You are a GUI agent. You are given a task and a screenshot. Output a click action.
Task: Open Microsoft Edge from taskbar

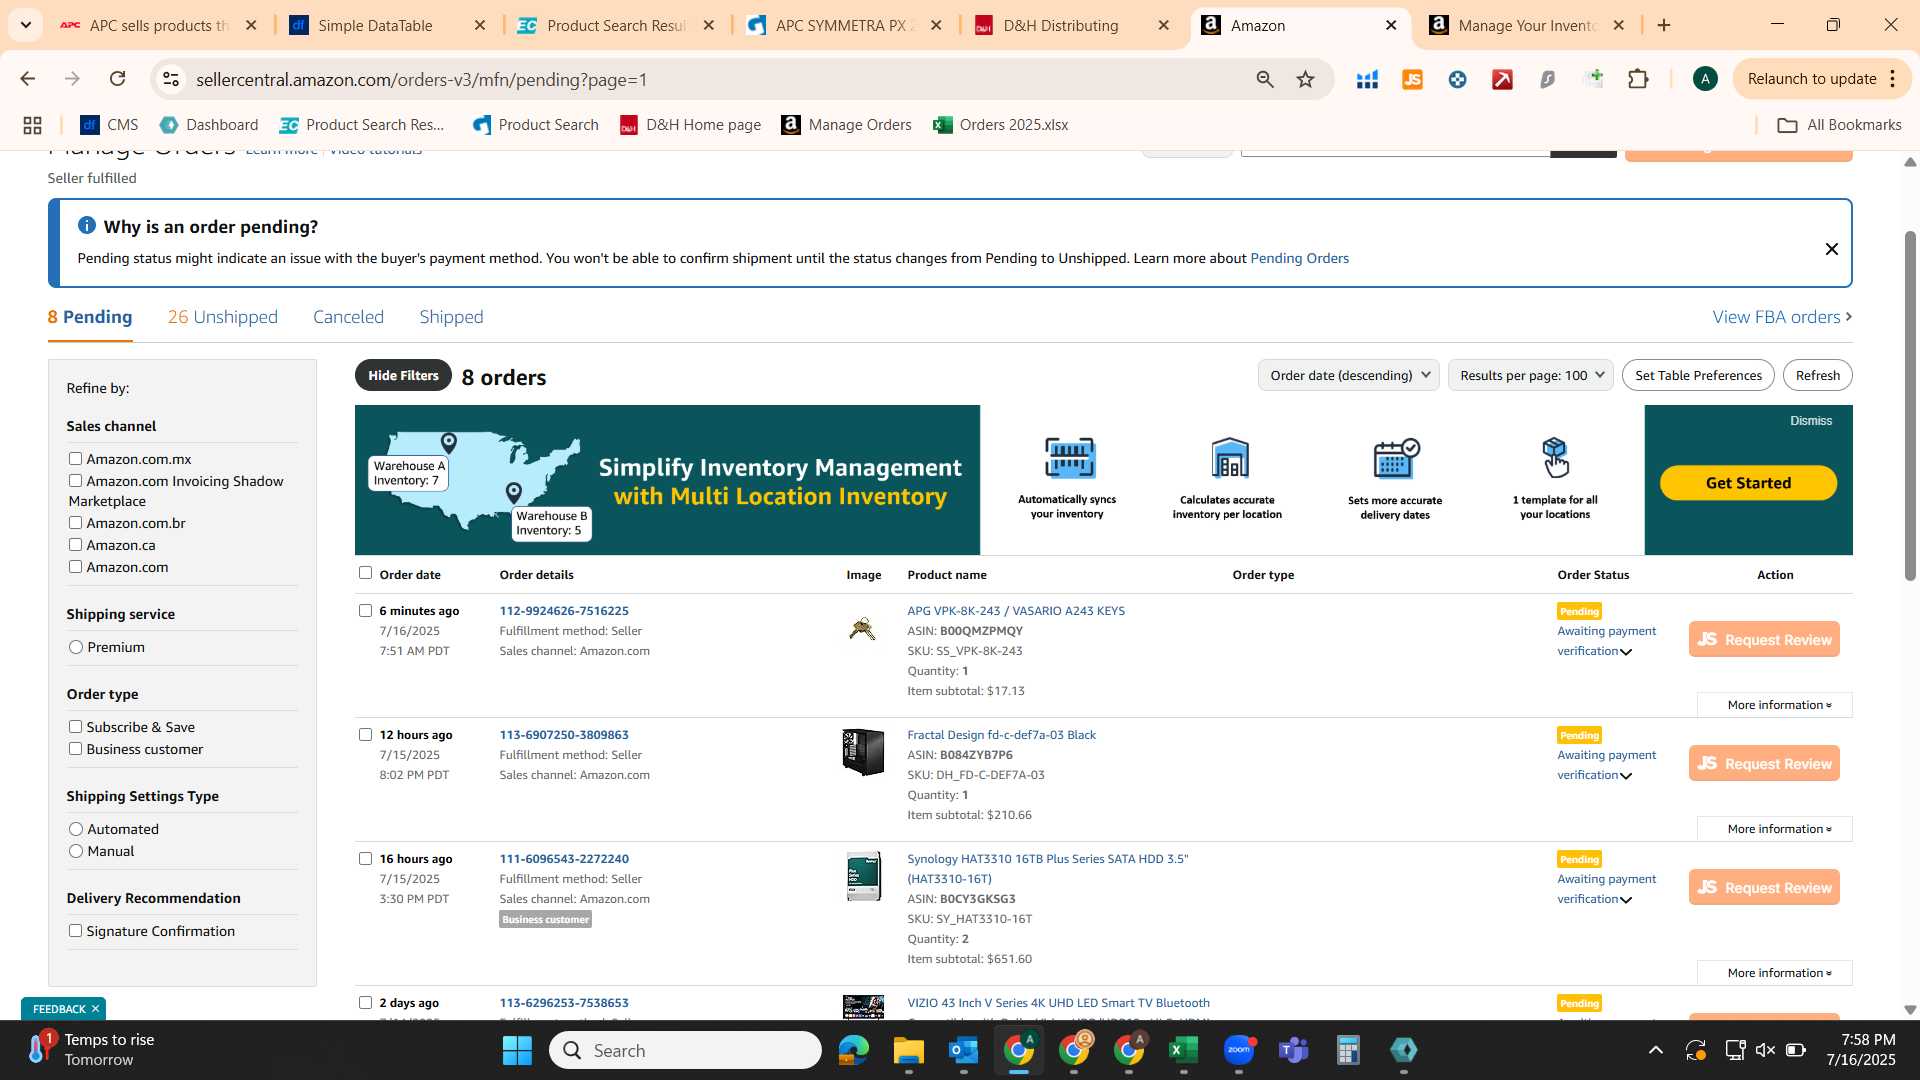[853, 1050]
